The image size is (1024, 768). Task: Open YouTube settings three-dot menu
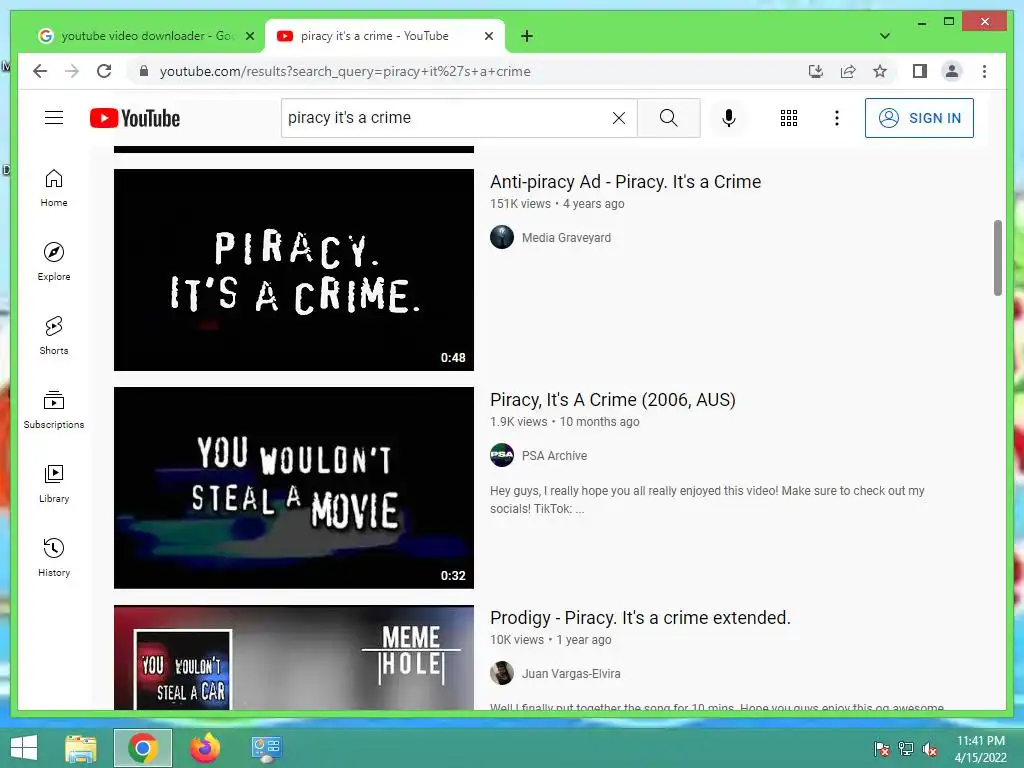(x=837, y=118)
